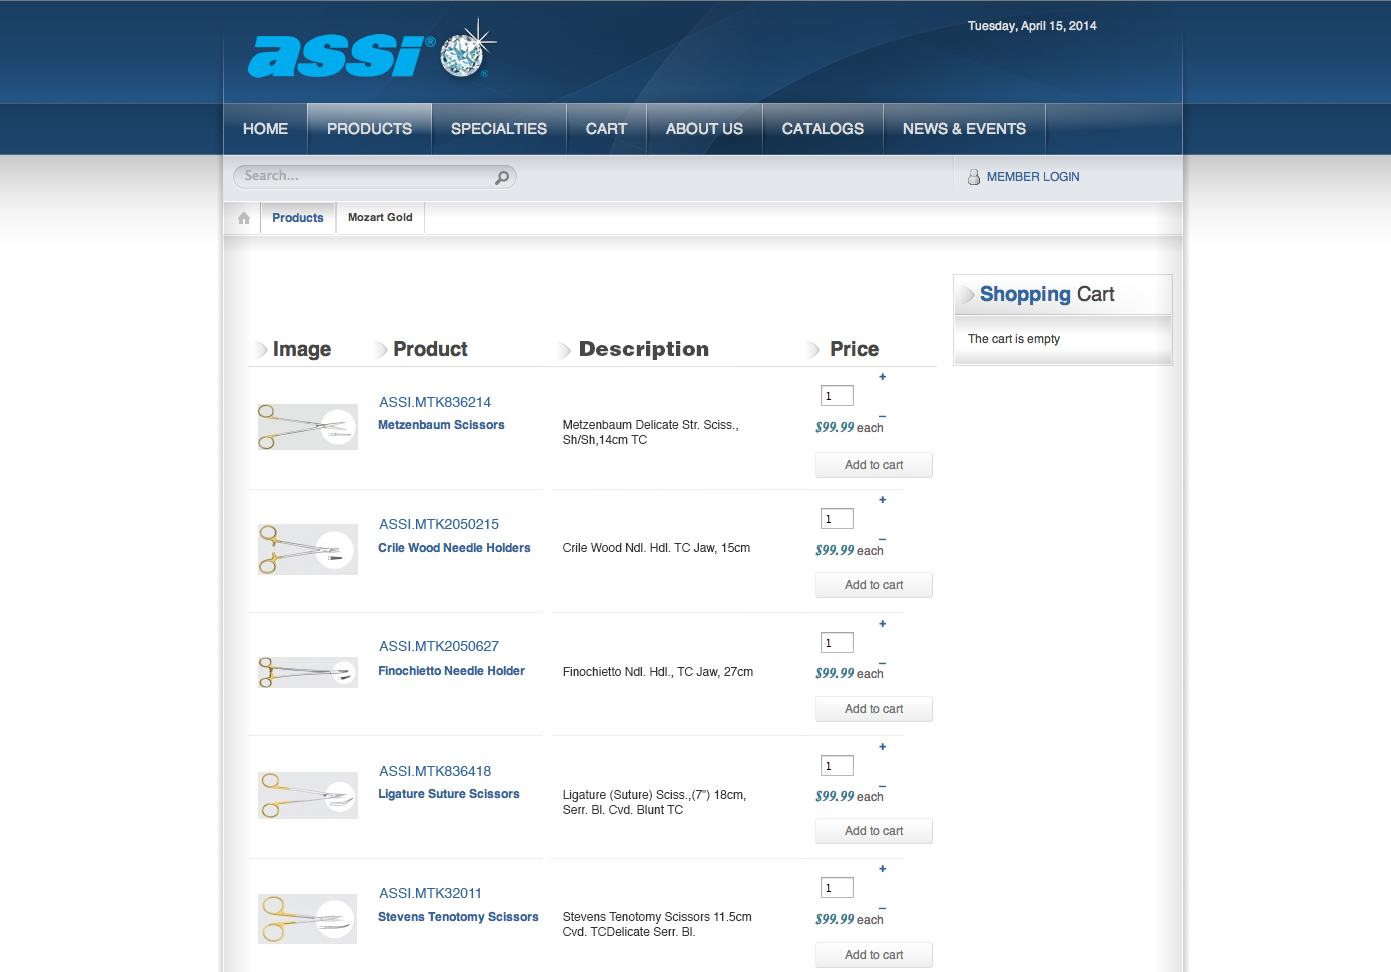The width and height of the screenshot is (1391, 972).
Task: View the Stevens Tenotomy Scissors thumbnail
Action: 308,919
